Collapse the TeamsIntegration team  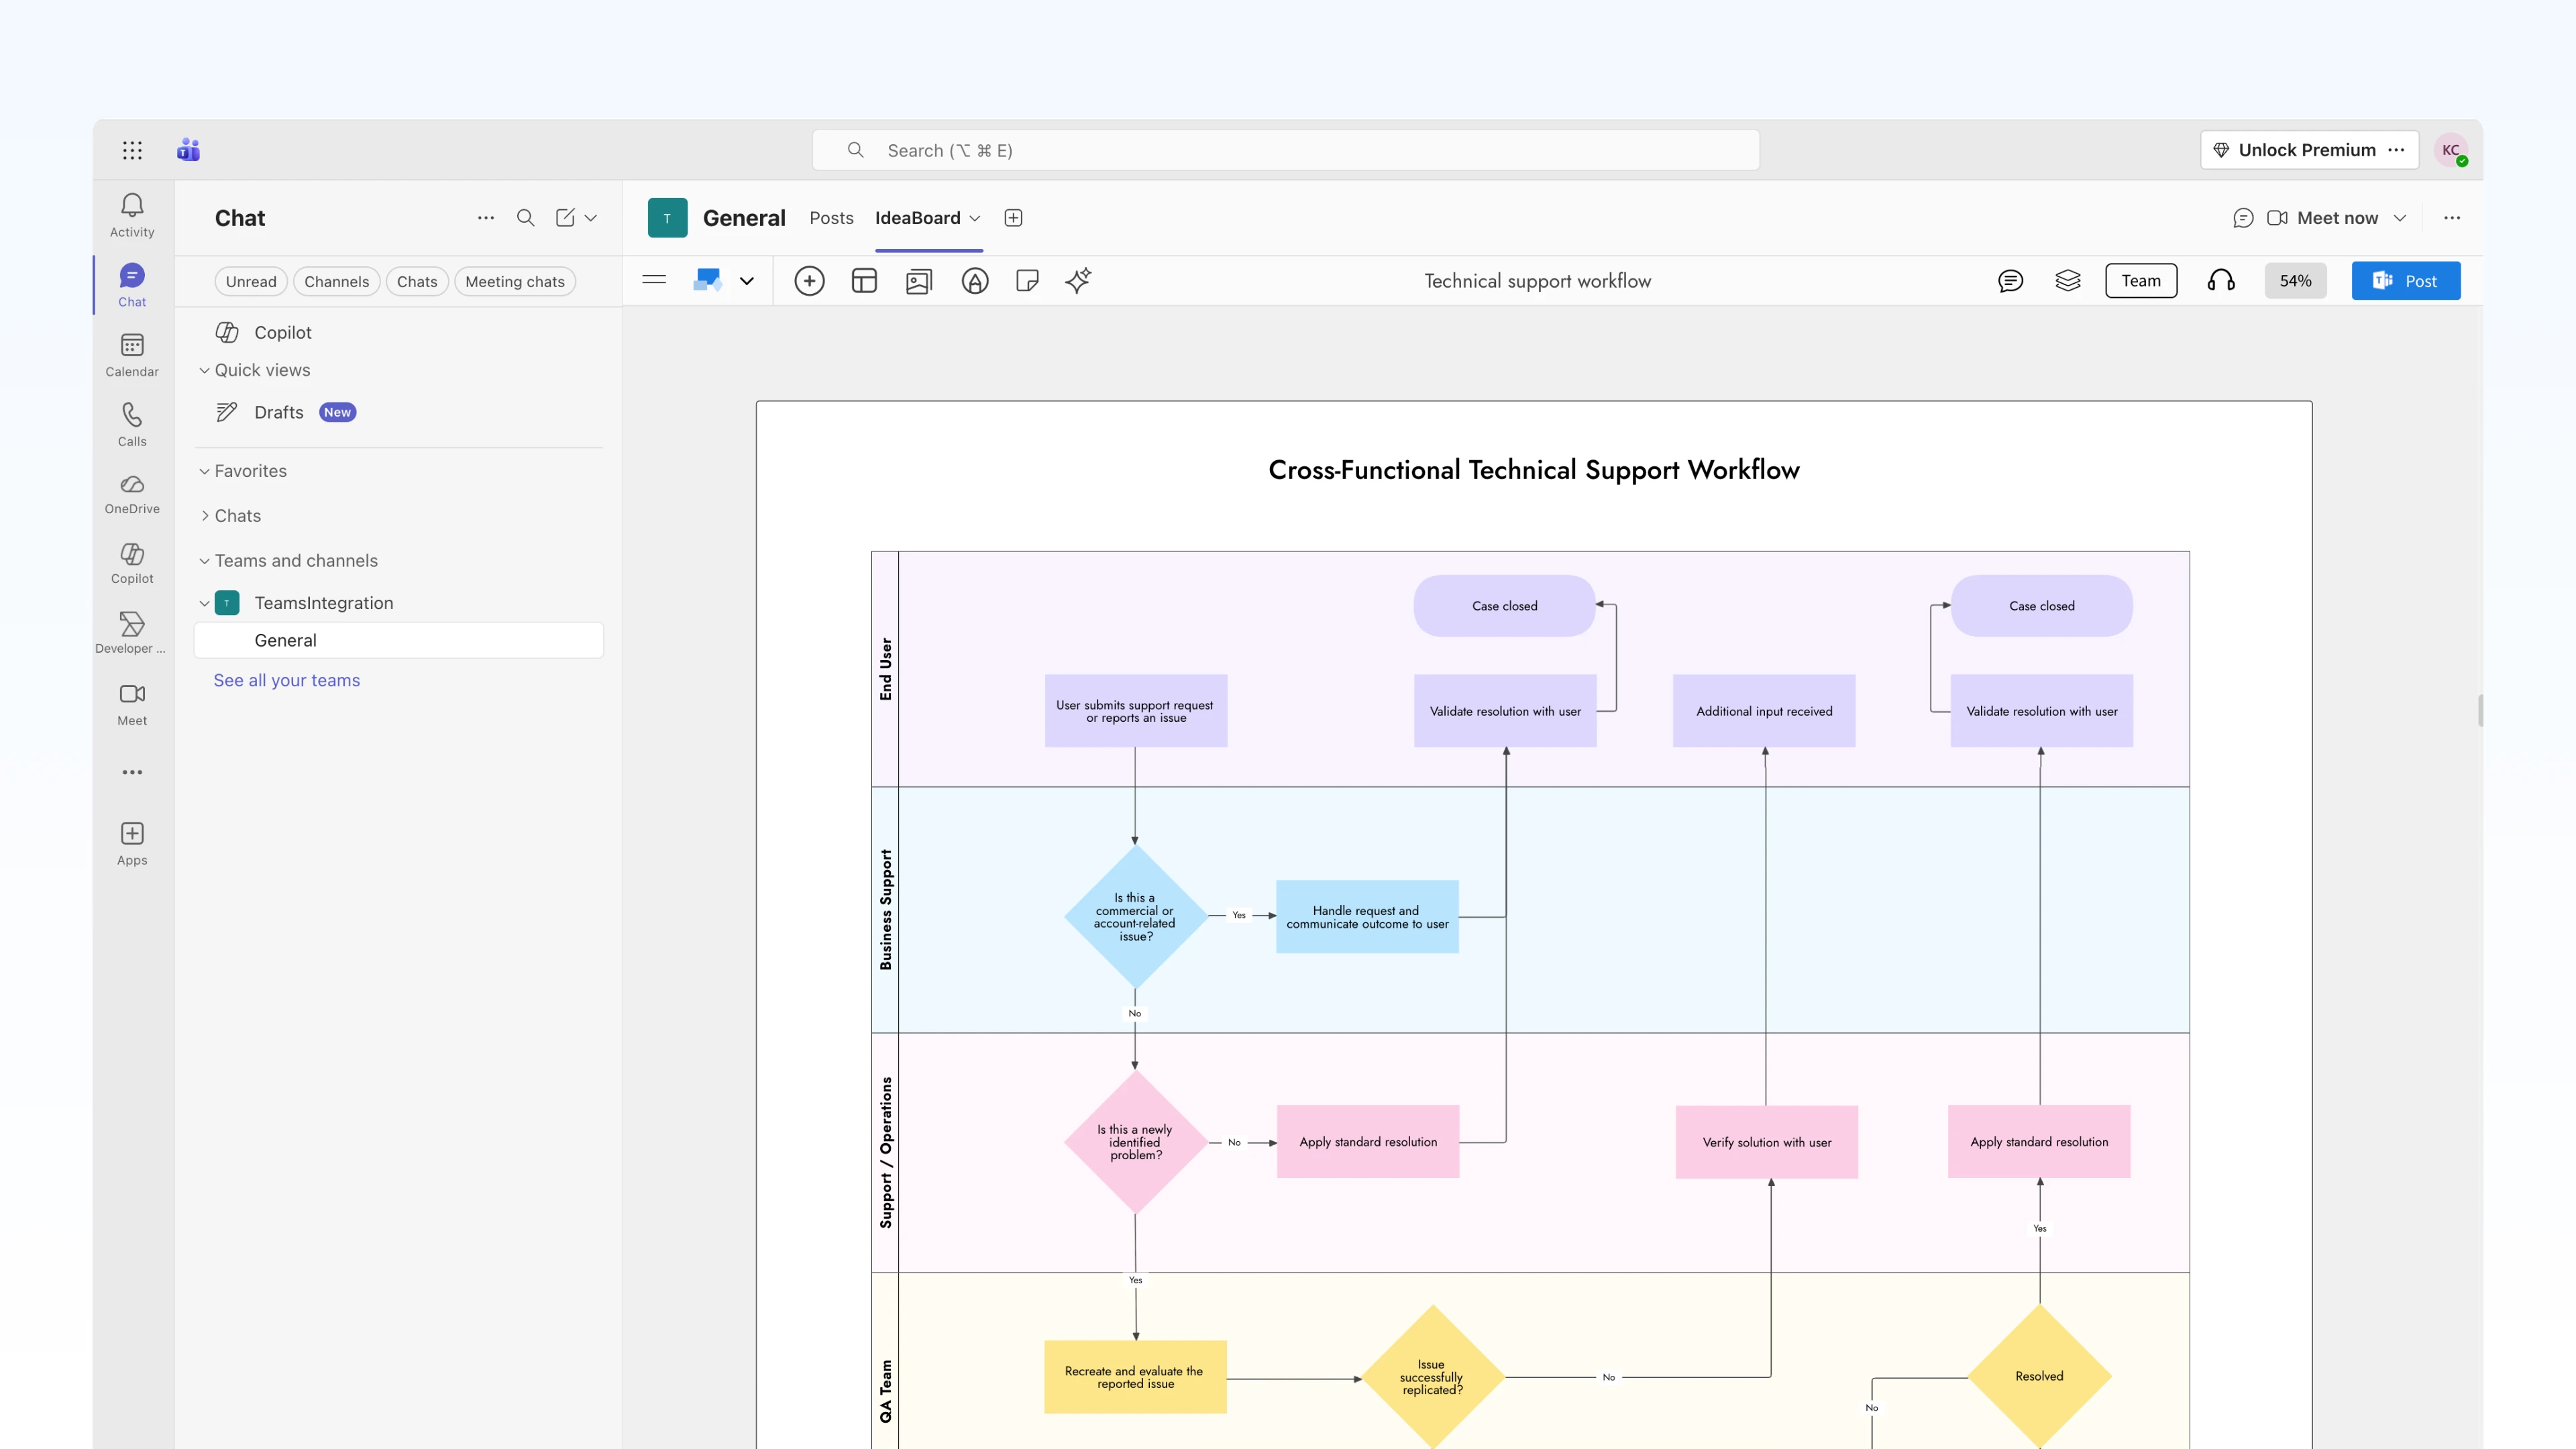coord(204,603)
